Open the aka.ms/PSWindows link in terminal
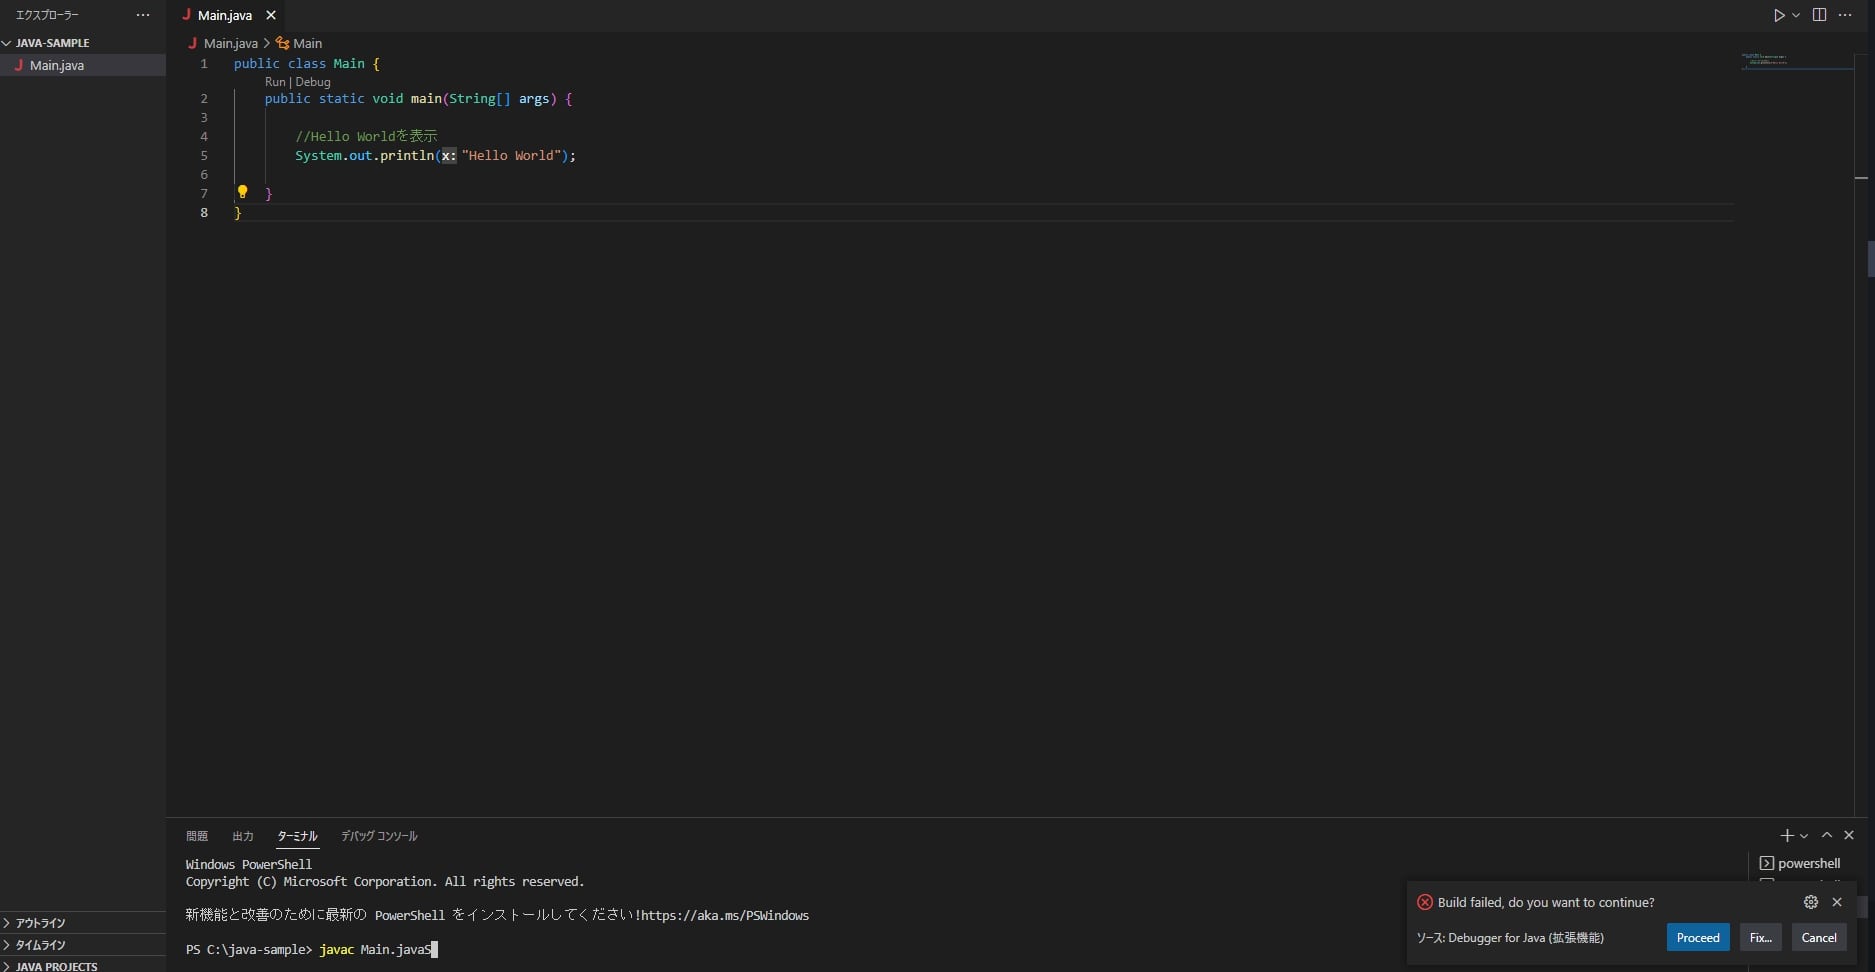 (x=724, y=915)
